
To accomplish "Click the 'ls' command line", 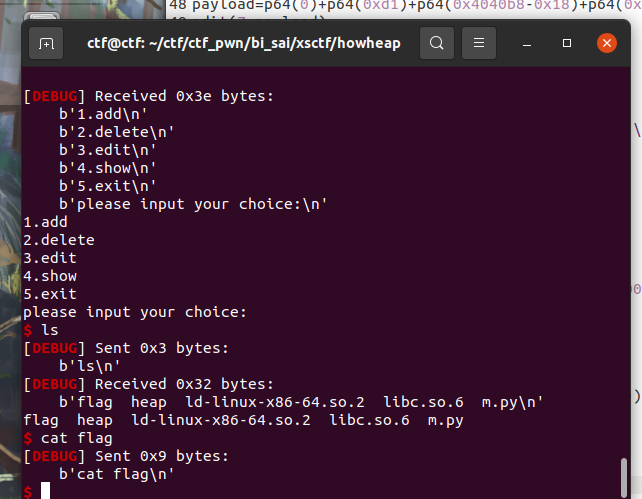I will pyautogui.click(x=41, y=330).
